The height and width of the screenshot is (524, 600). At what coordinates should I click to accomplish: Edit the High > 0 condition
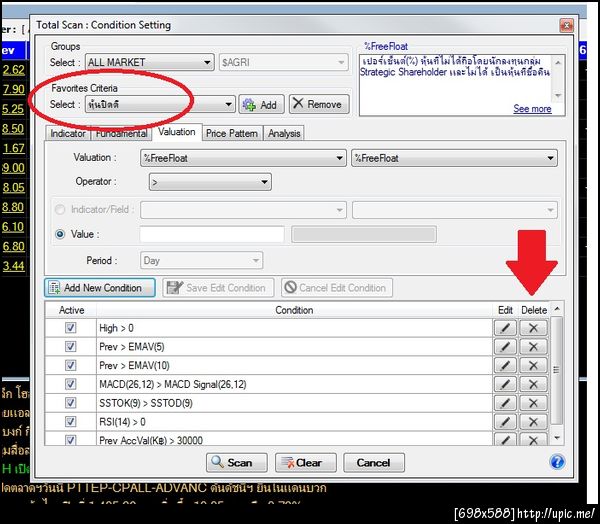[505, 328]
